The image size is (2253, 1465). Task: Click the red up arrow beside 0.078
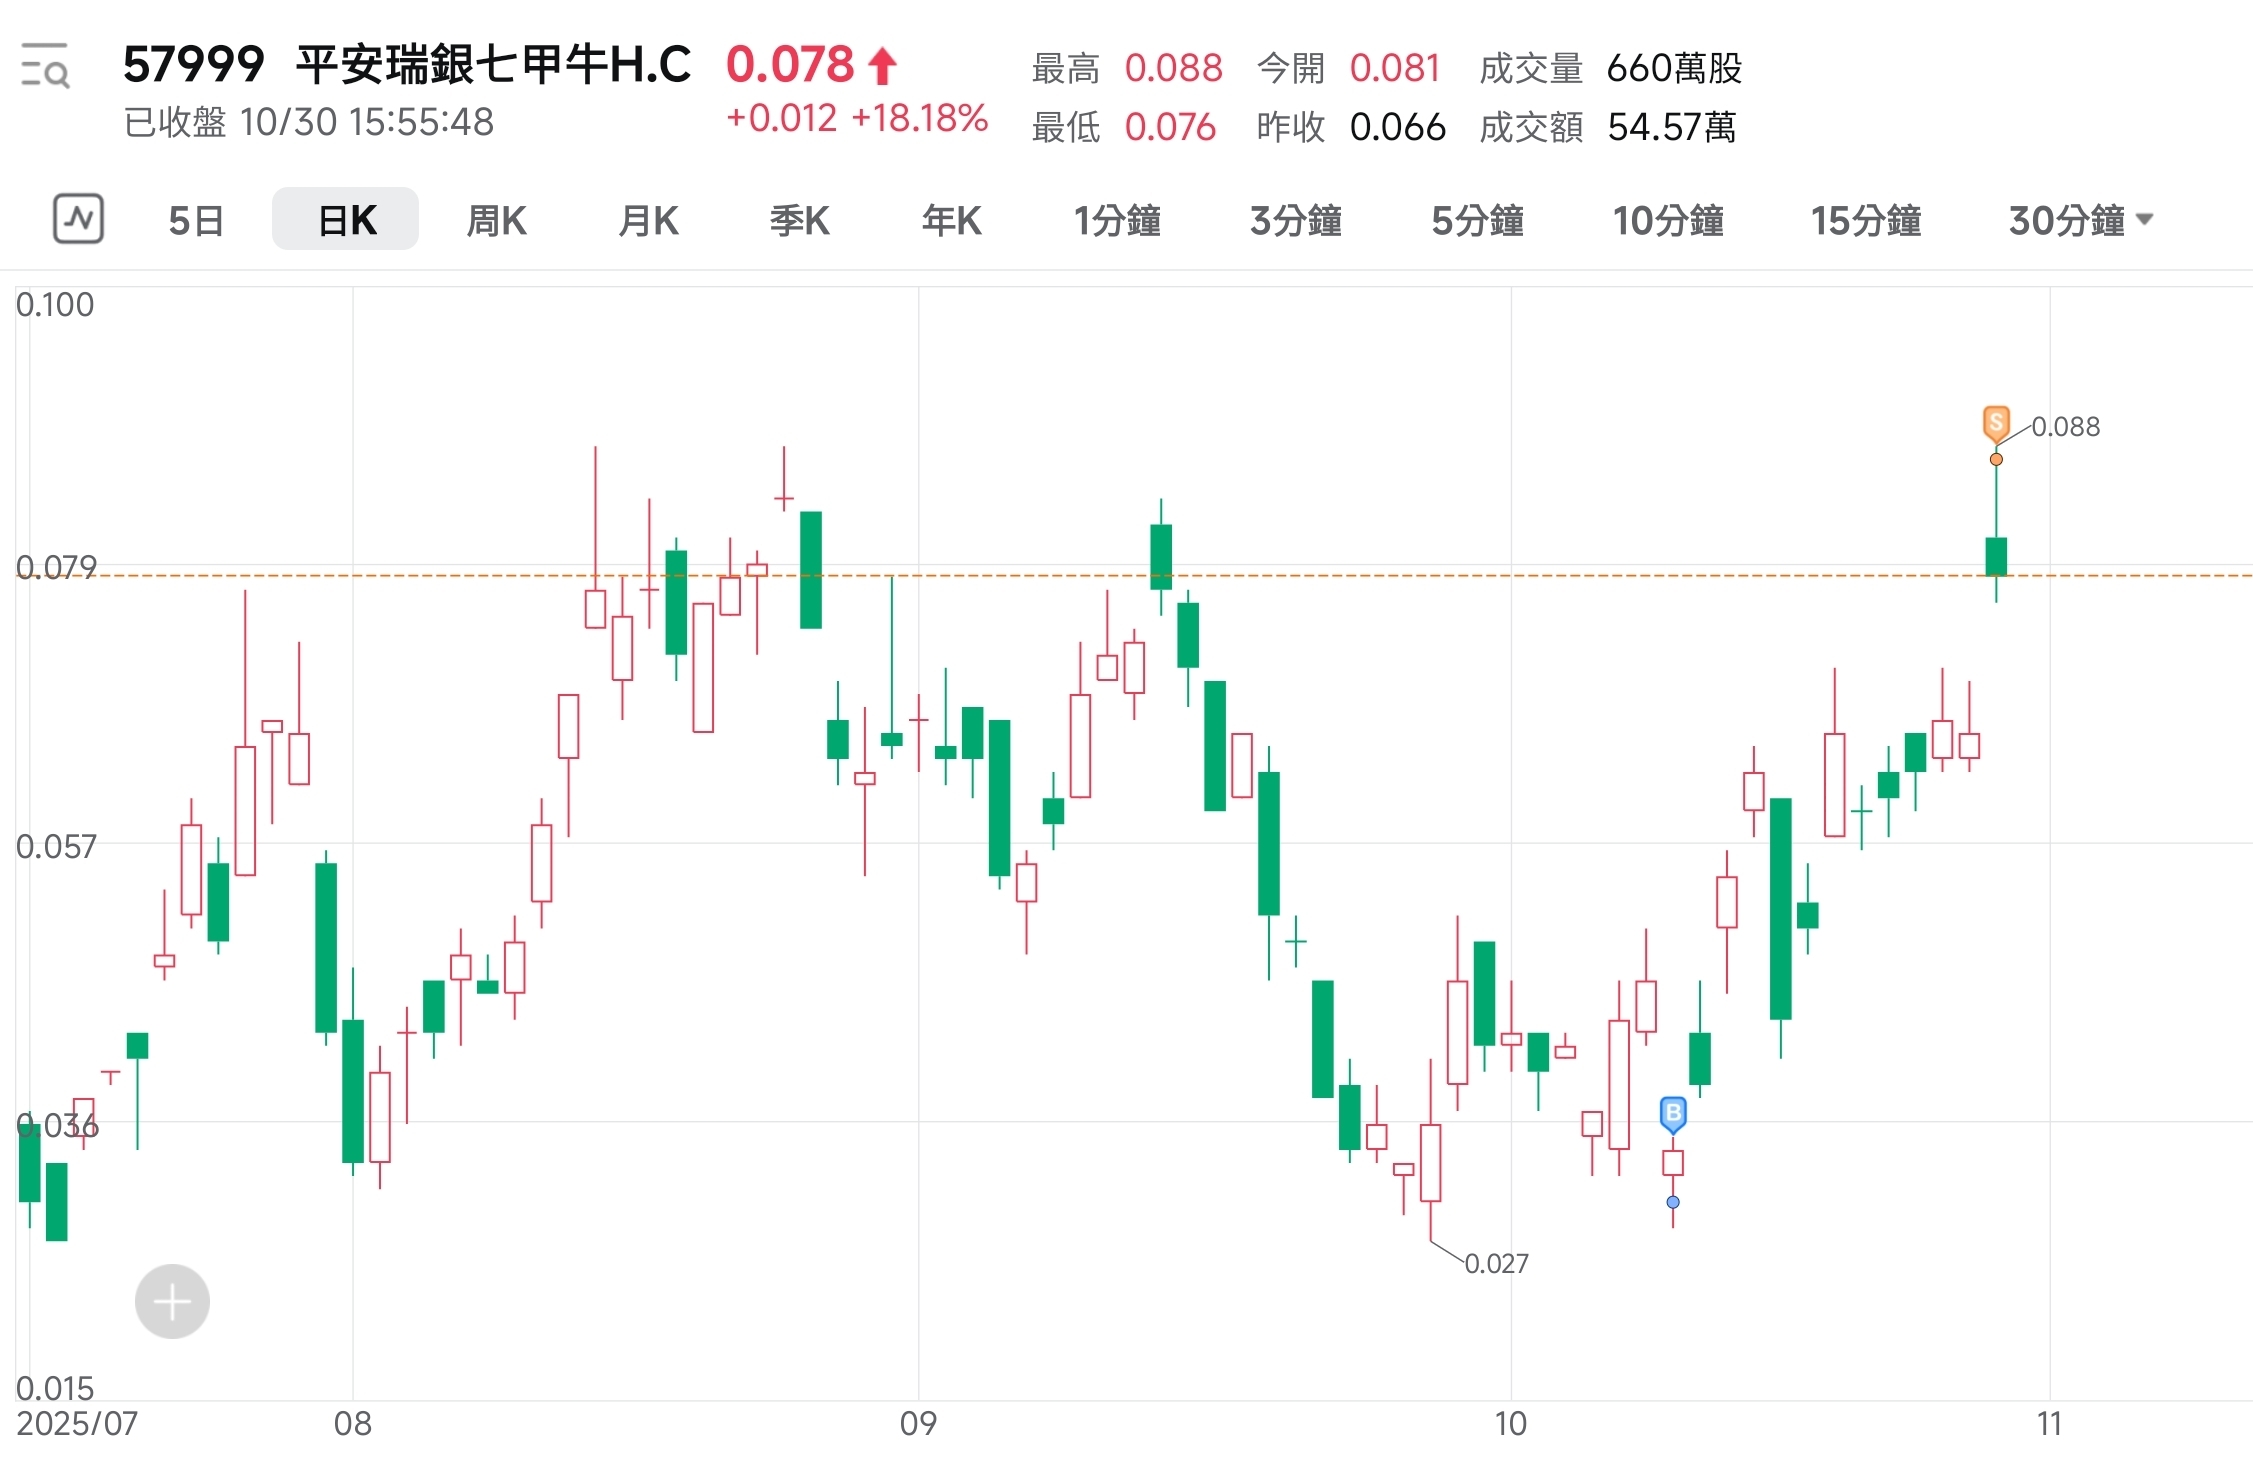pos(879,65)
